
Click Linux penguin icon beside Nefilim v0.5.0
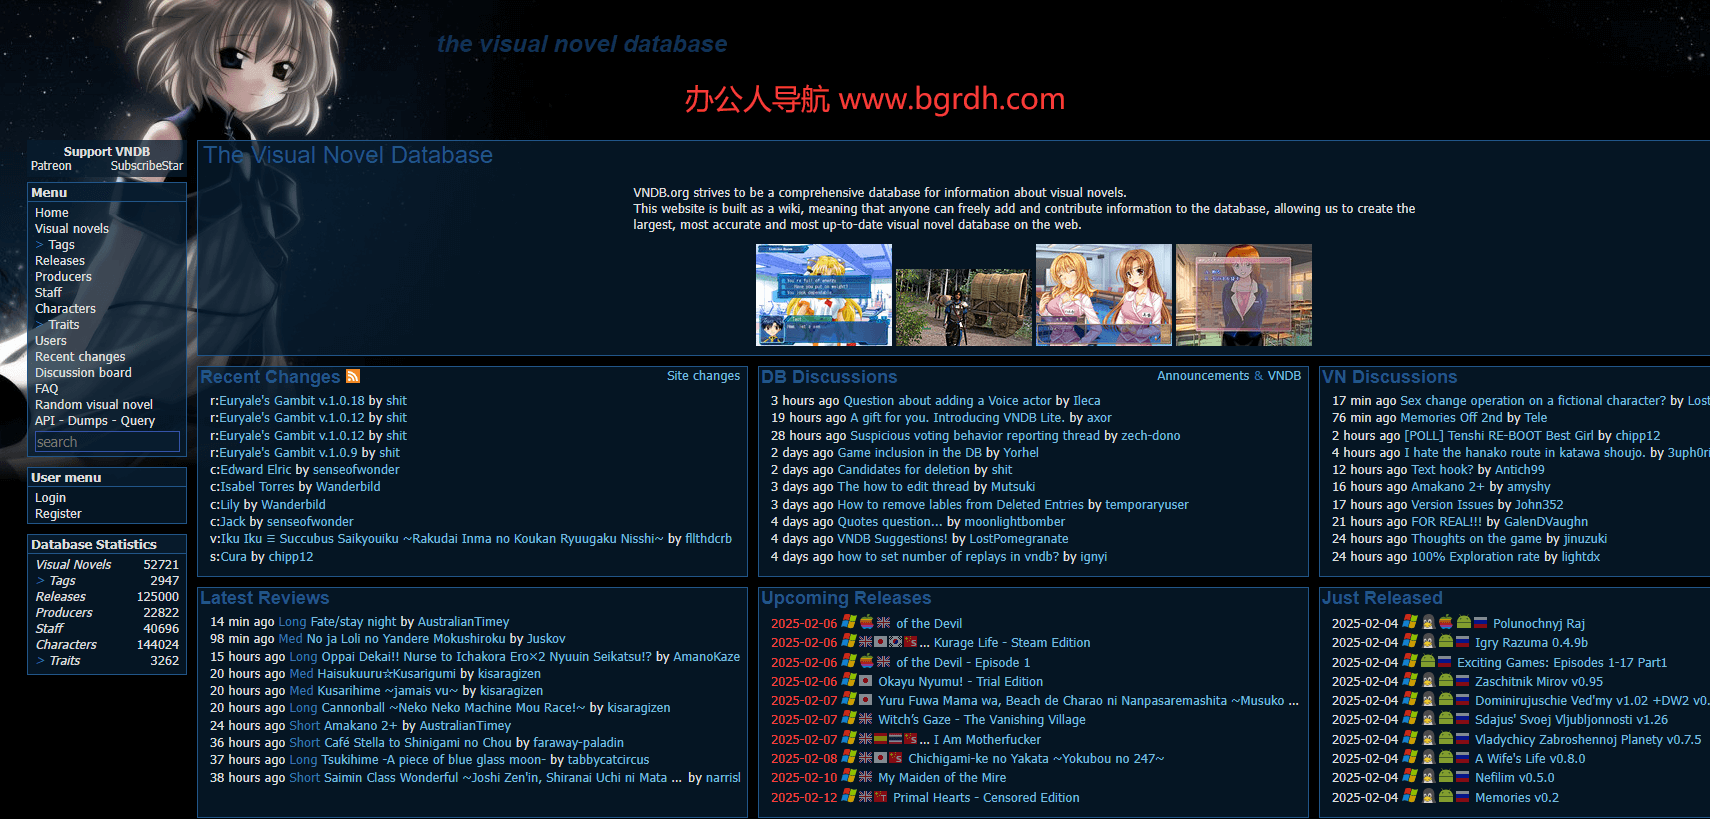(x=1428, y=777)
